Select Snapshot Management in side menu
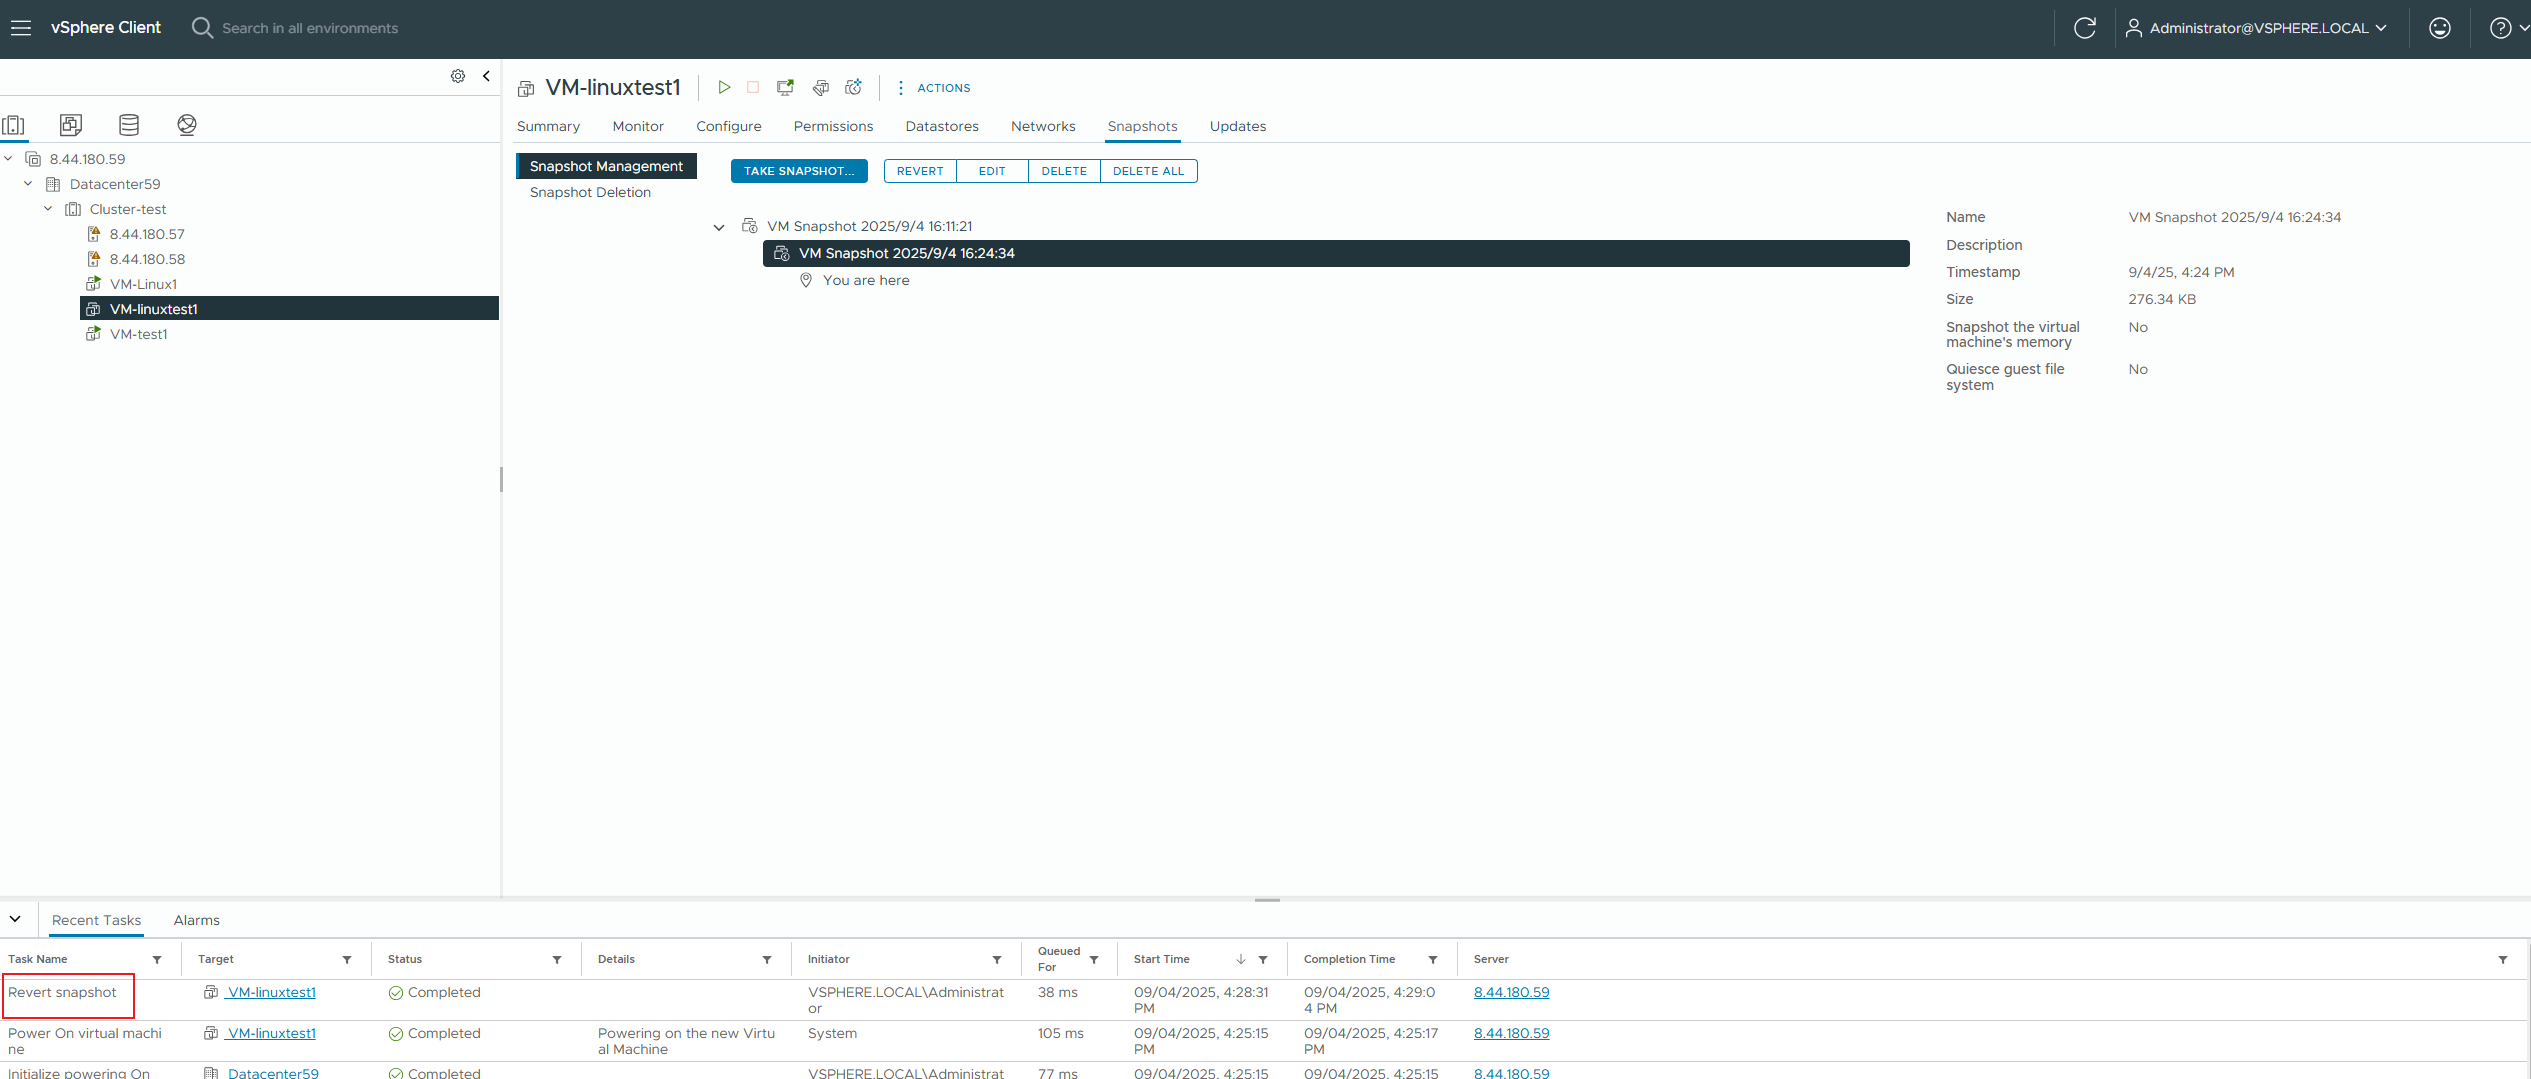 pos(606,166)
